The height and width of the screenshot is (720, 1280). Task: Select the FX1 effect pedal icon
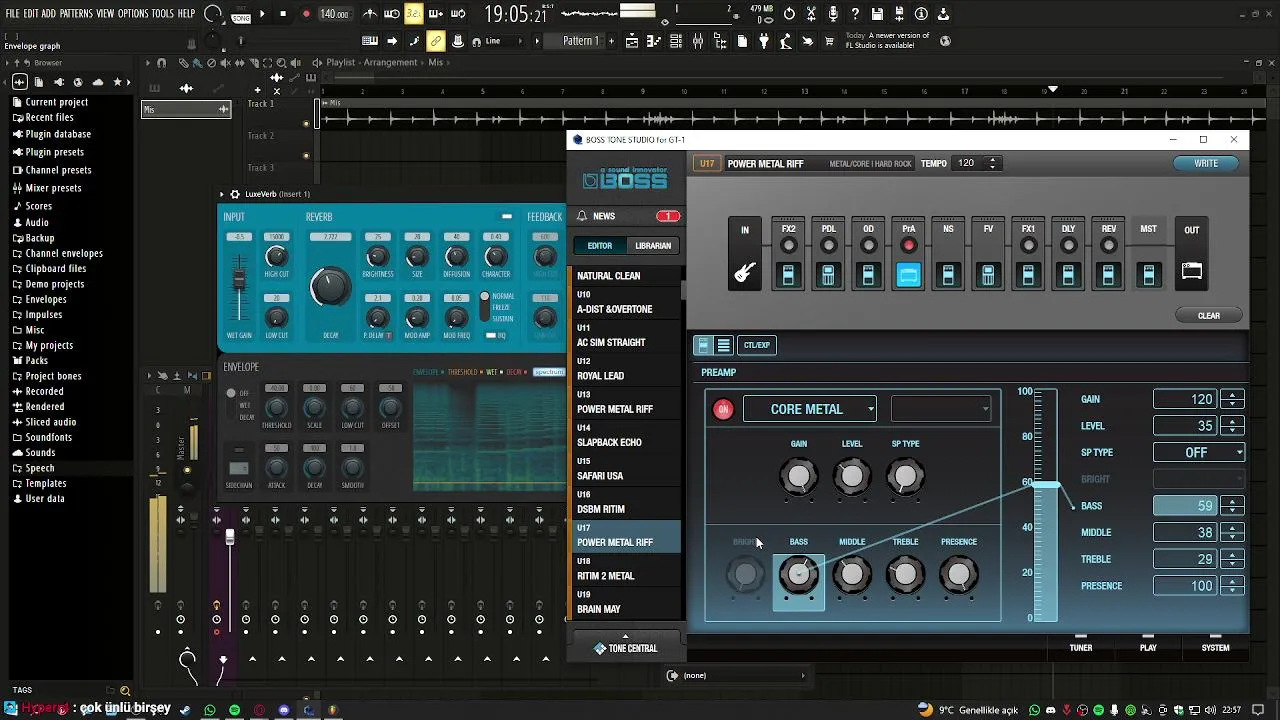coord(1028,274)
